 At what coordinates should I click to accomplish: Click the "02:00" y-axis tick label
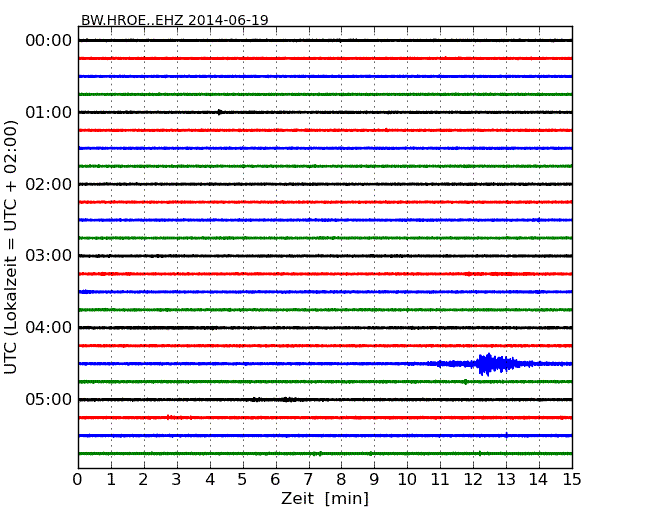click(x=49, y=184)
